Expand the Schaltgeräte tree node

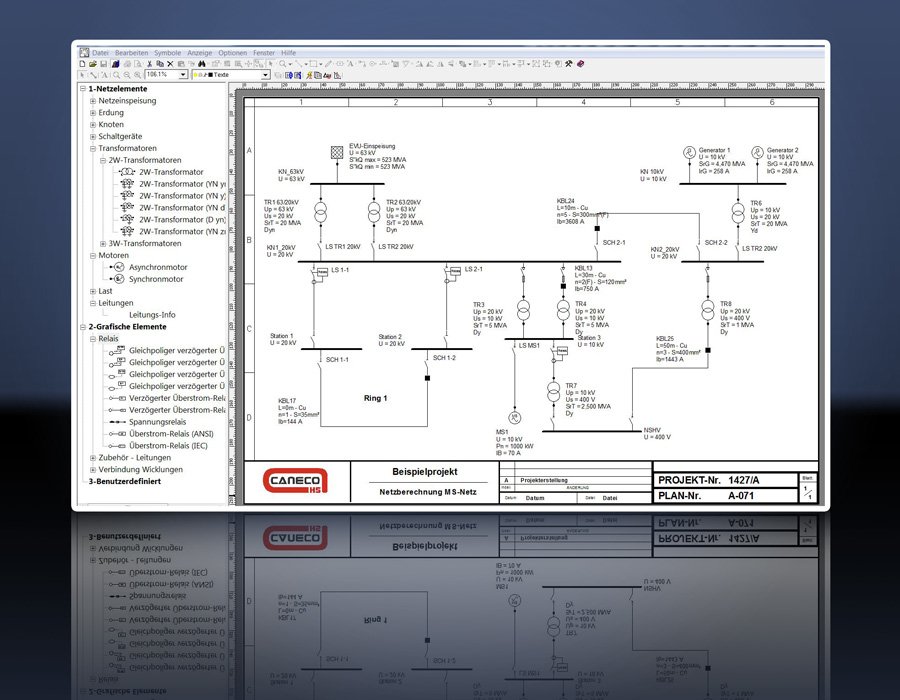tap(92, 137)
